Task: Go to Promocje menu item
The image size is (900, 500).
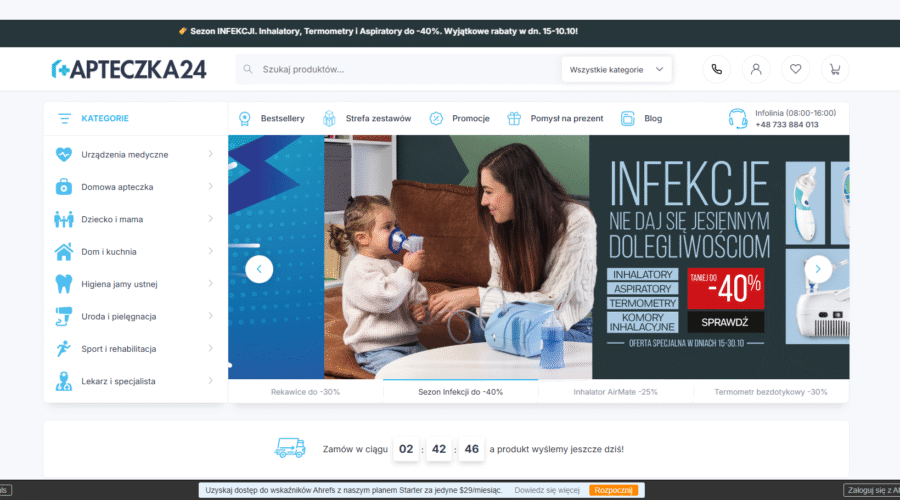Action: 460,118
